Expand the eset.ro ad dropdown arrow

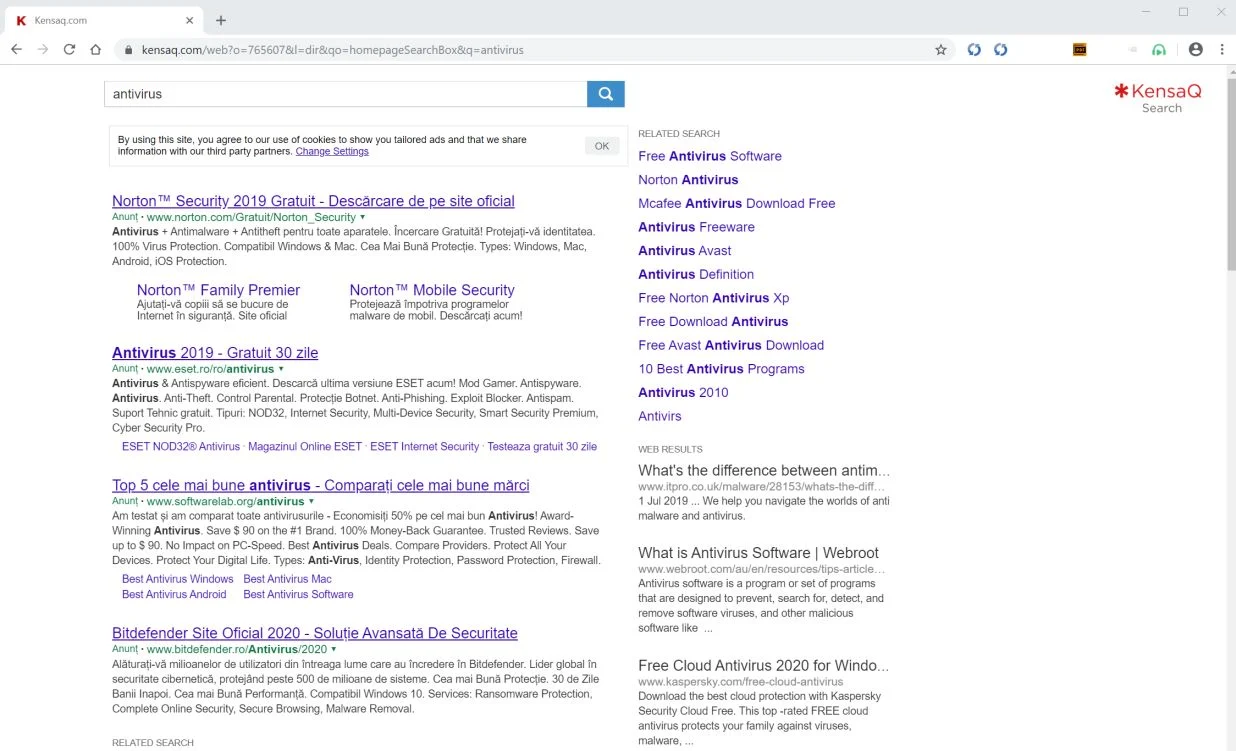tap(280, 369)
